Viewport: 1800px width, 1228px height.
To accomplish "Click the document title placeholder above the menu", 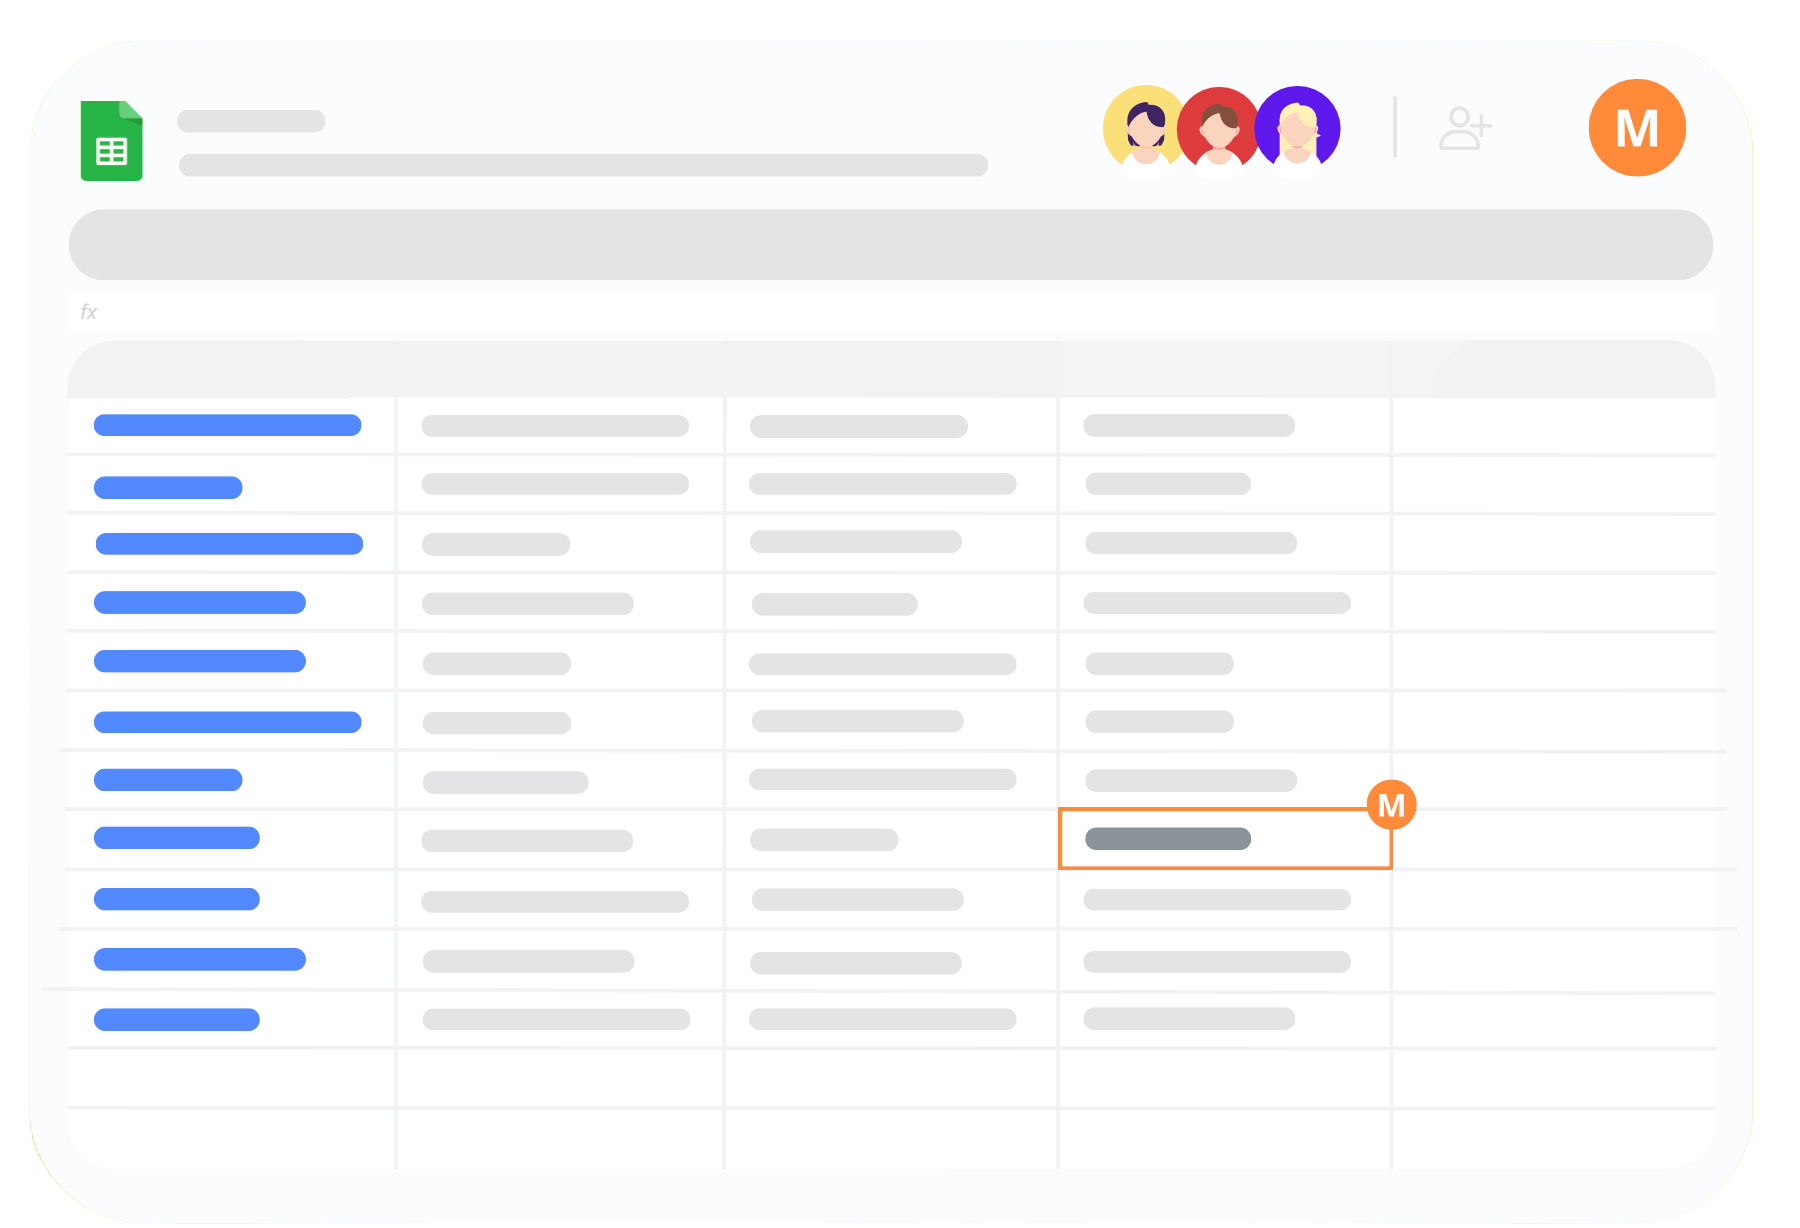I will click(x=251, y=121).
